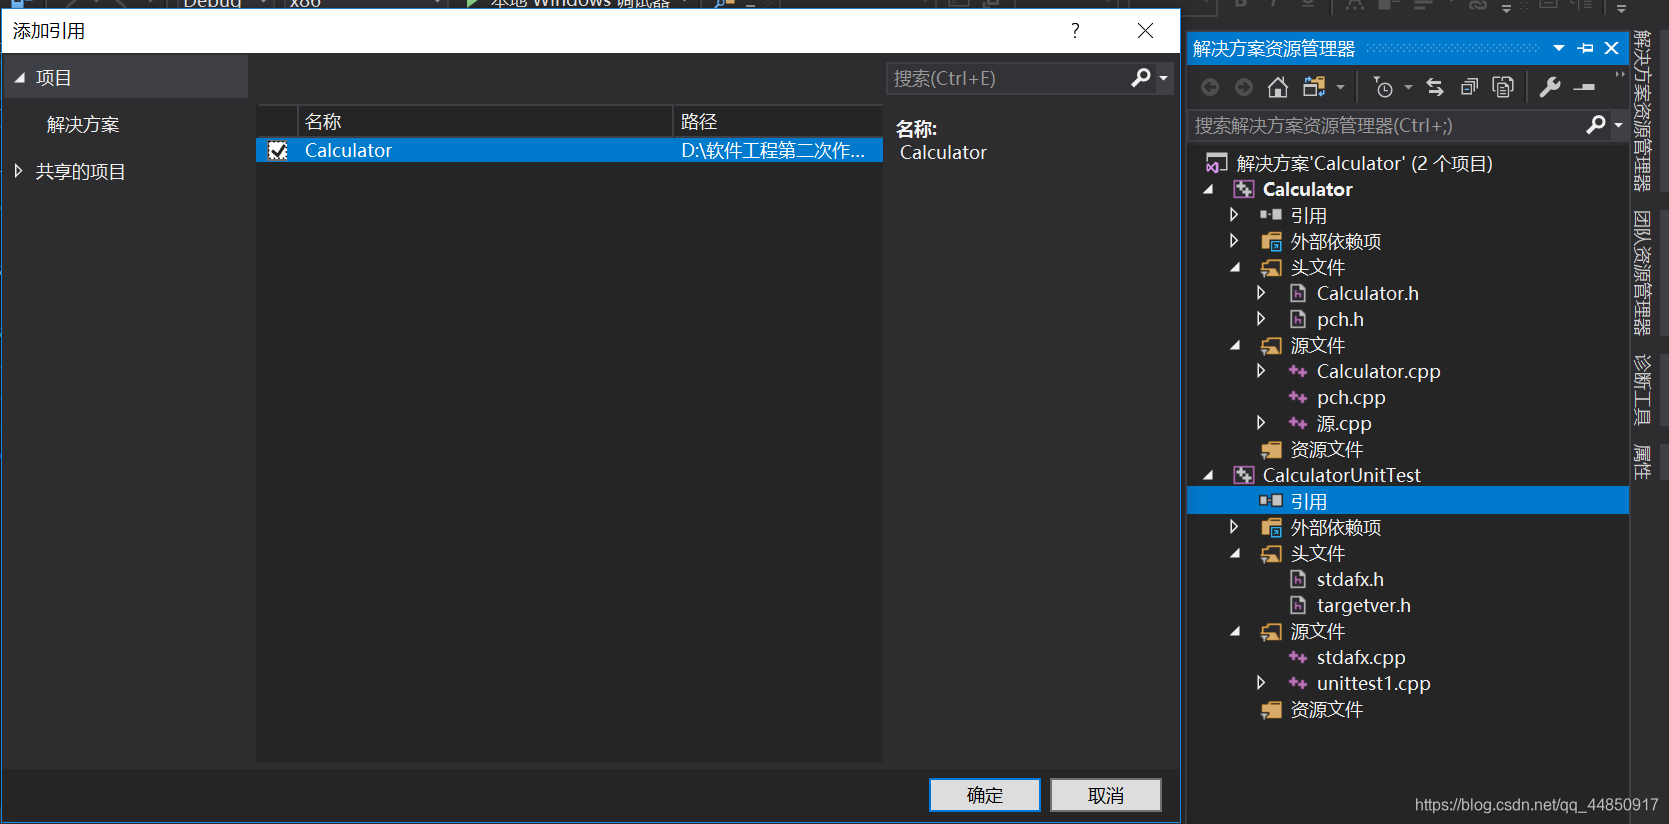Sort list by the 路径 column header
The height and width of the screenshot is (824, 1669).
pos(778,121)
